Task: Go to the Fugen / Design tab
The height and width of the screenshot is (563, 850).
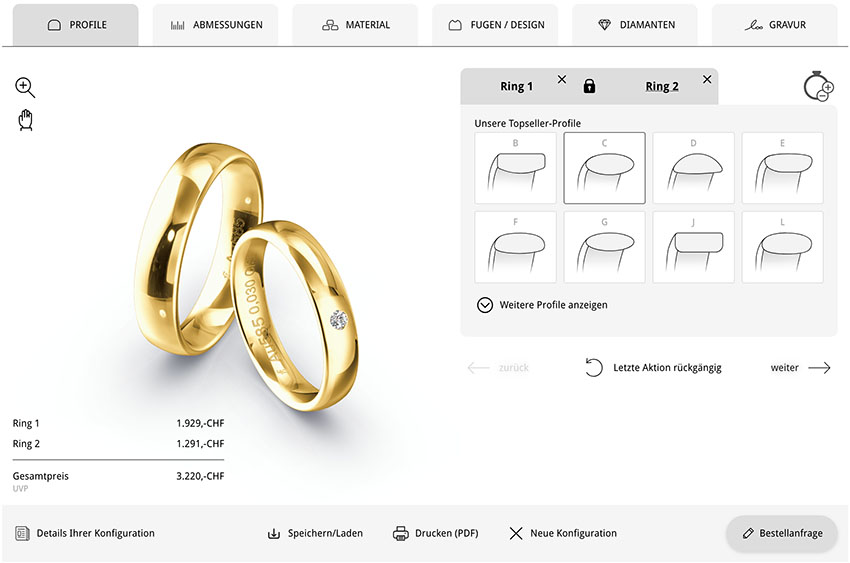Action: click(x=495, y=25)
